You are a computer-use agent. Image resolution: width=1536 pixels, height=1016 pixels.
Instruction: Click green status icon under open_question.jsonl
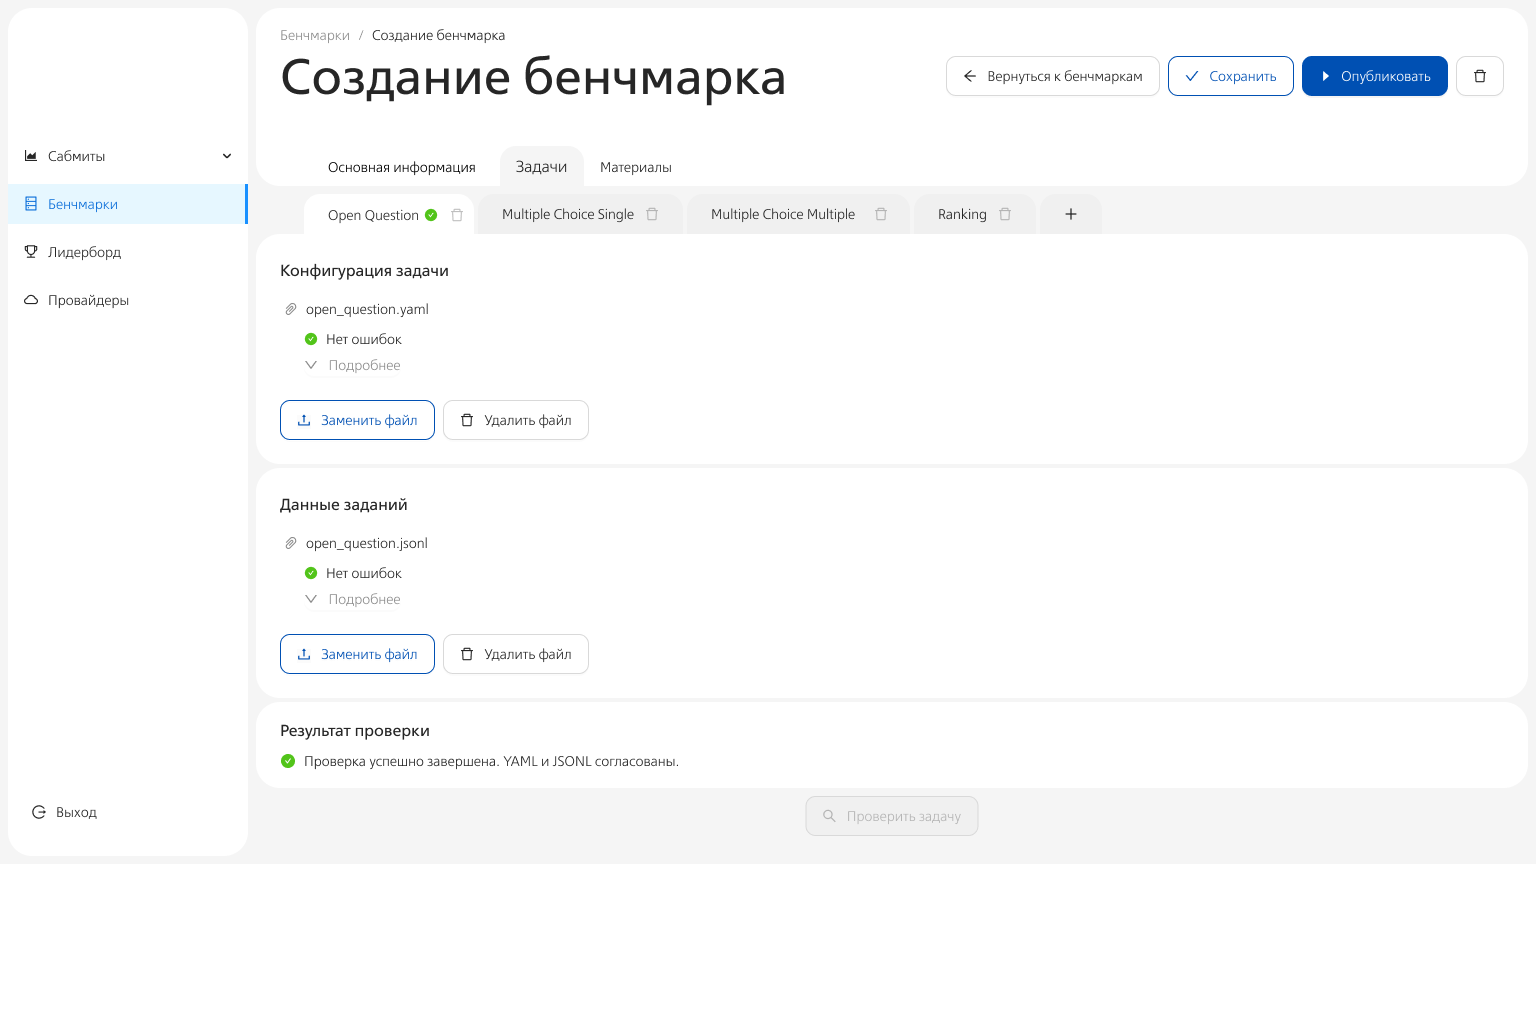tap(311, 573)
